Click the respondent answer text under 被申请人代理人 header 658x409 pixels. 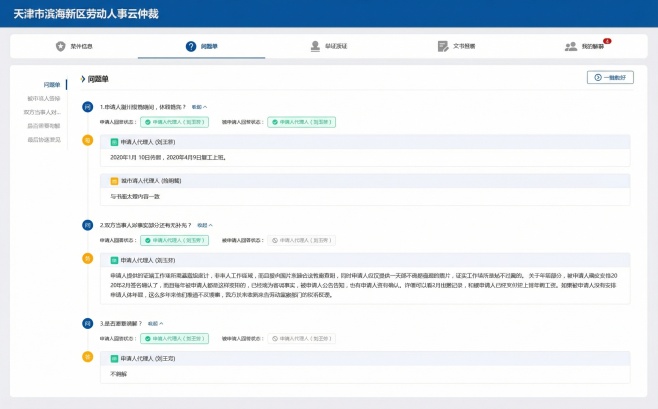[135, 196]
